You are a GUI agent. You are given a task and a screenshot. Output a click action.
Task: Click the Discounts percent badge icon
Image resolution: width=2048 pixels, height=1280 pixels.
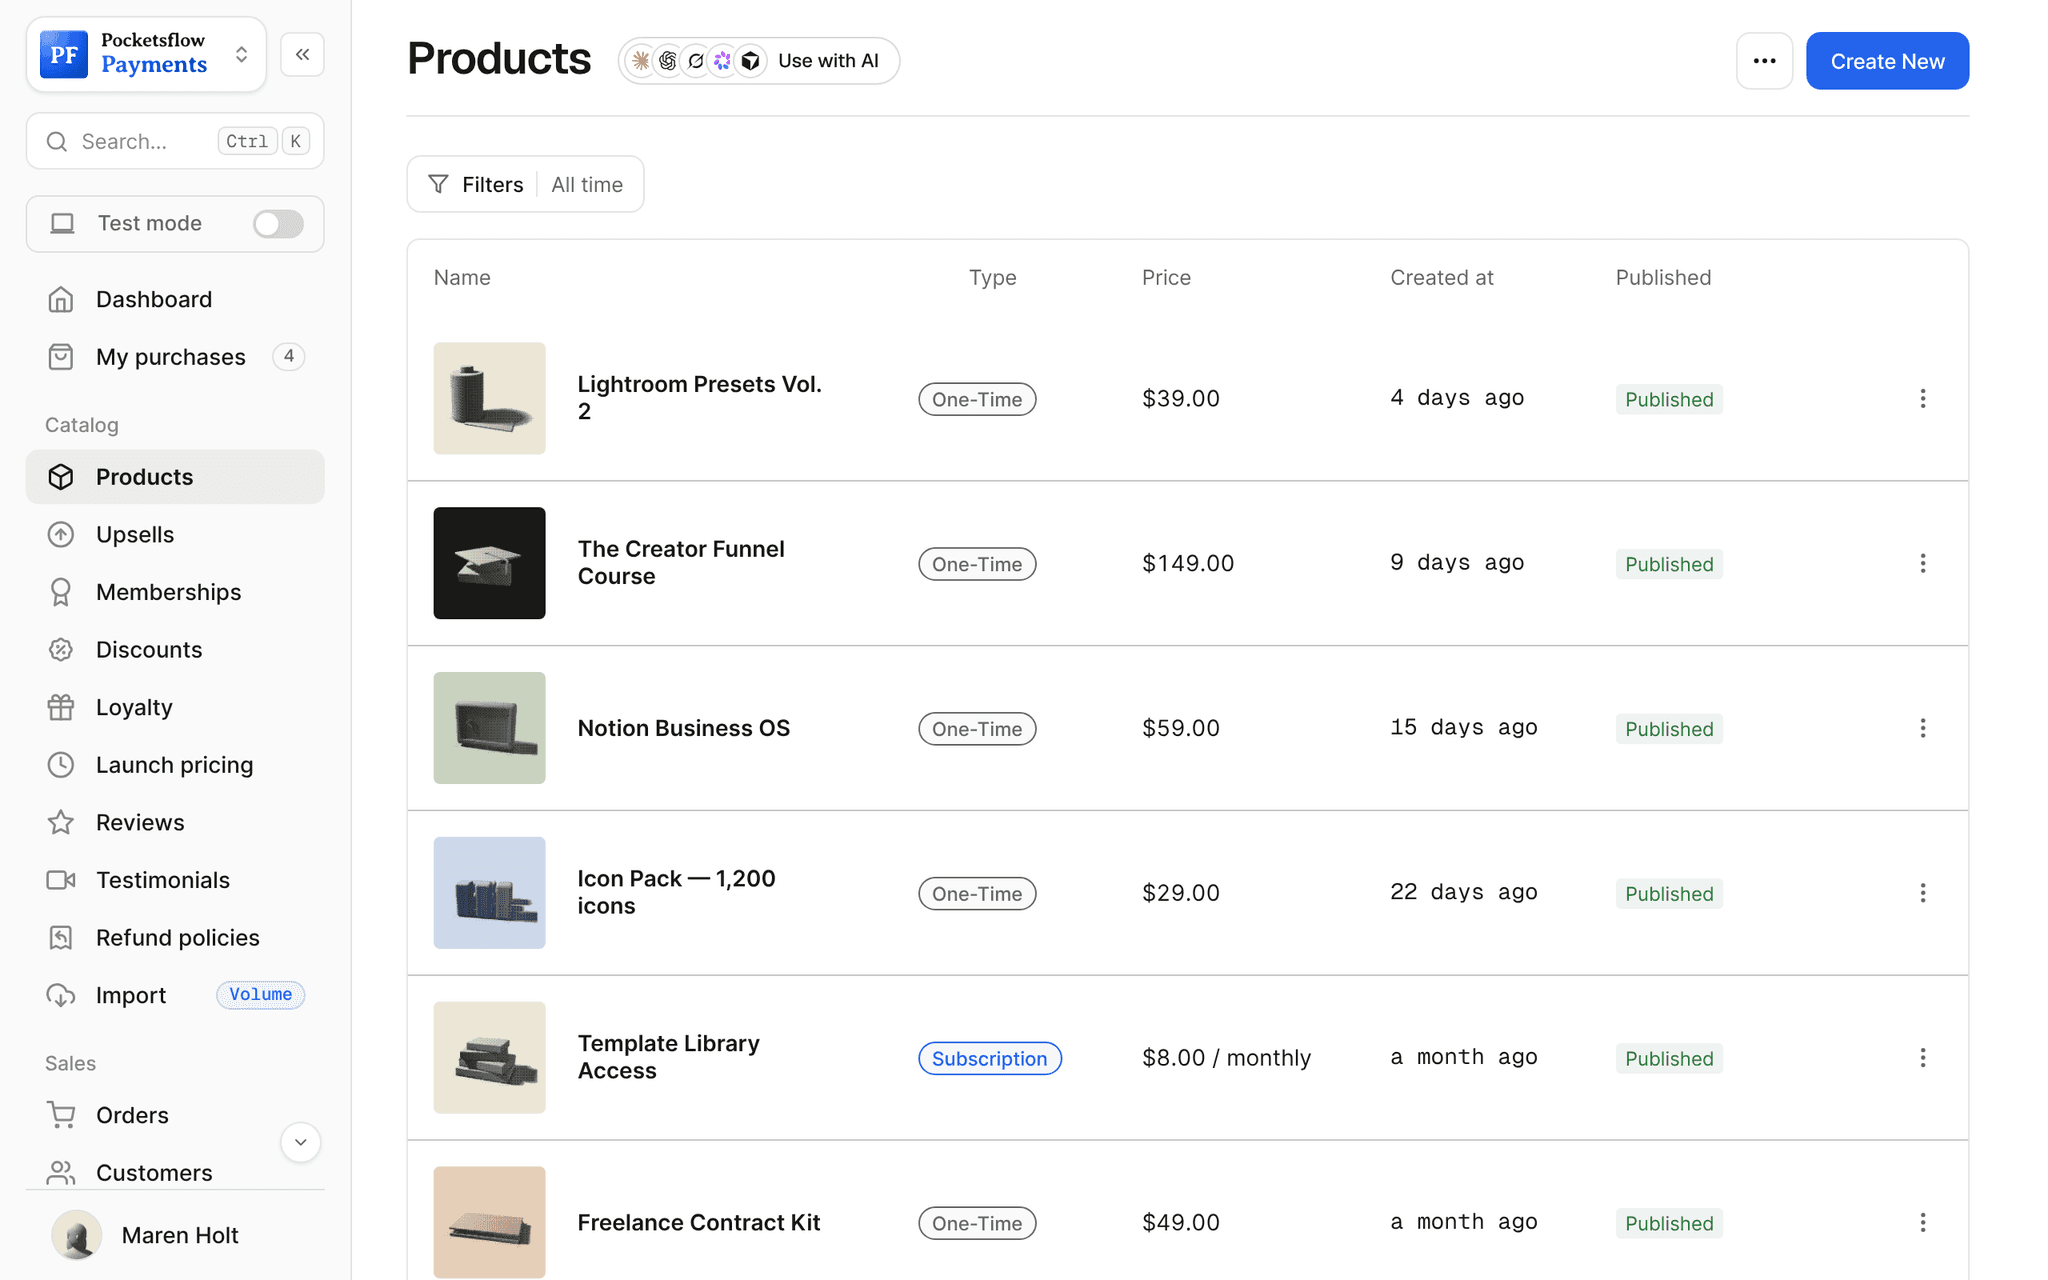tap(61, 650)
